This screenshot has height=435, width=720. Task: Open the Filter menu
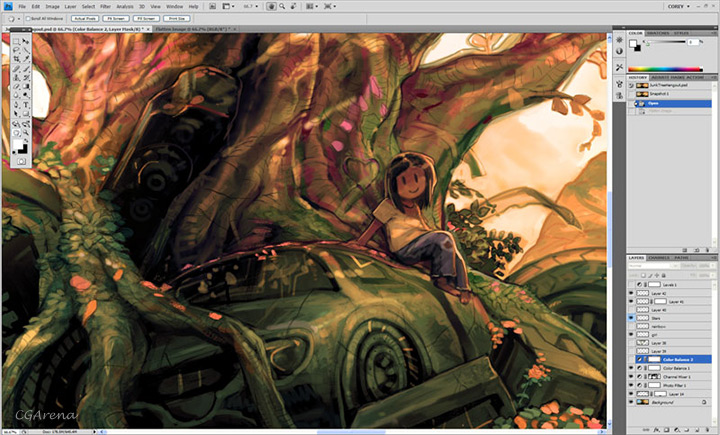click(x=106, y=6)
